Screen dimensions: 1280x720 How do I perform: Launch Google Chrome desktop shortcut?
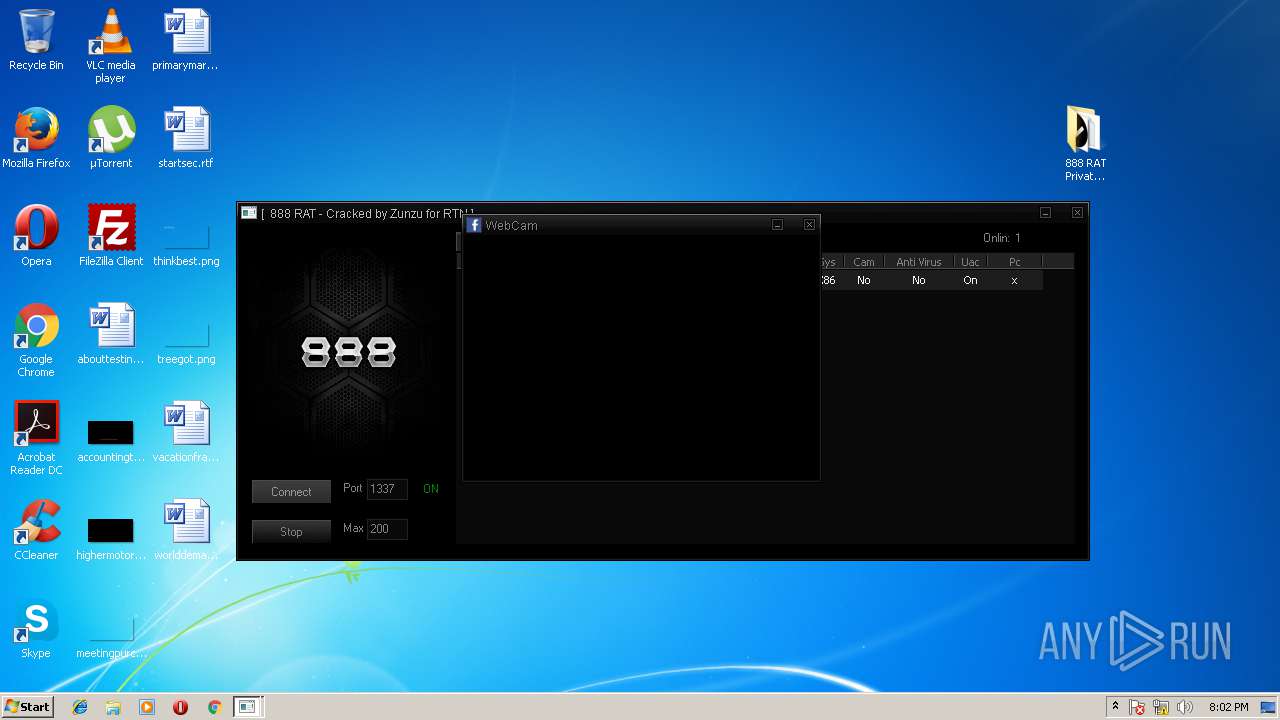pos(36,340)
